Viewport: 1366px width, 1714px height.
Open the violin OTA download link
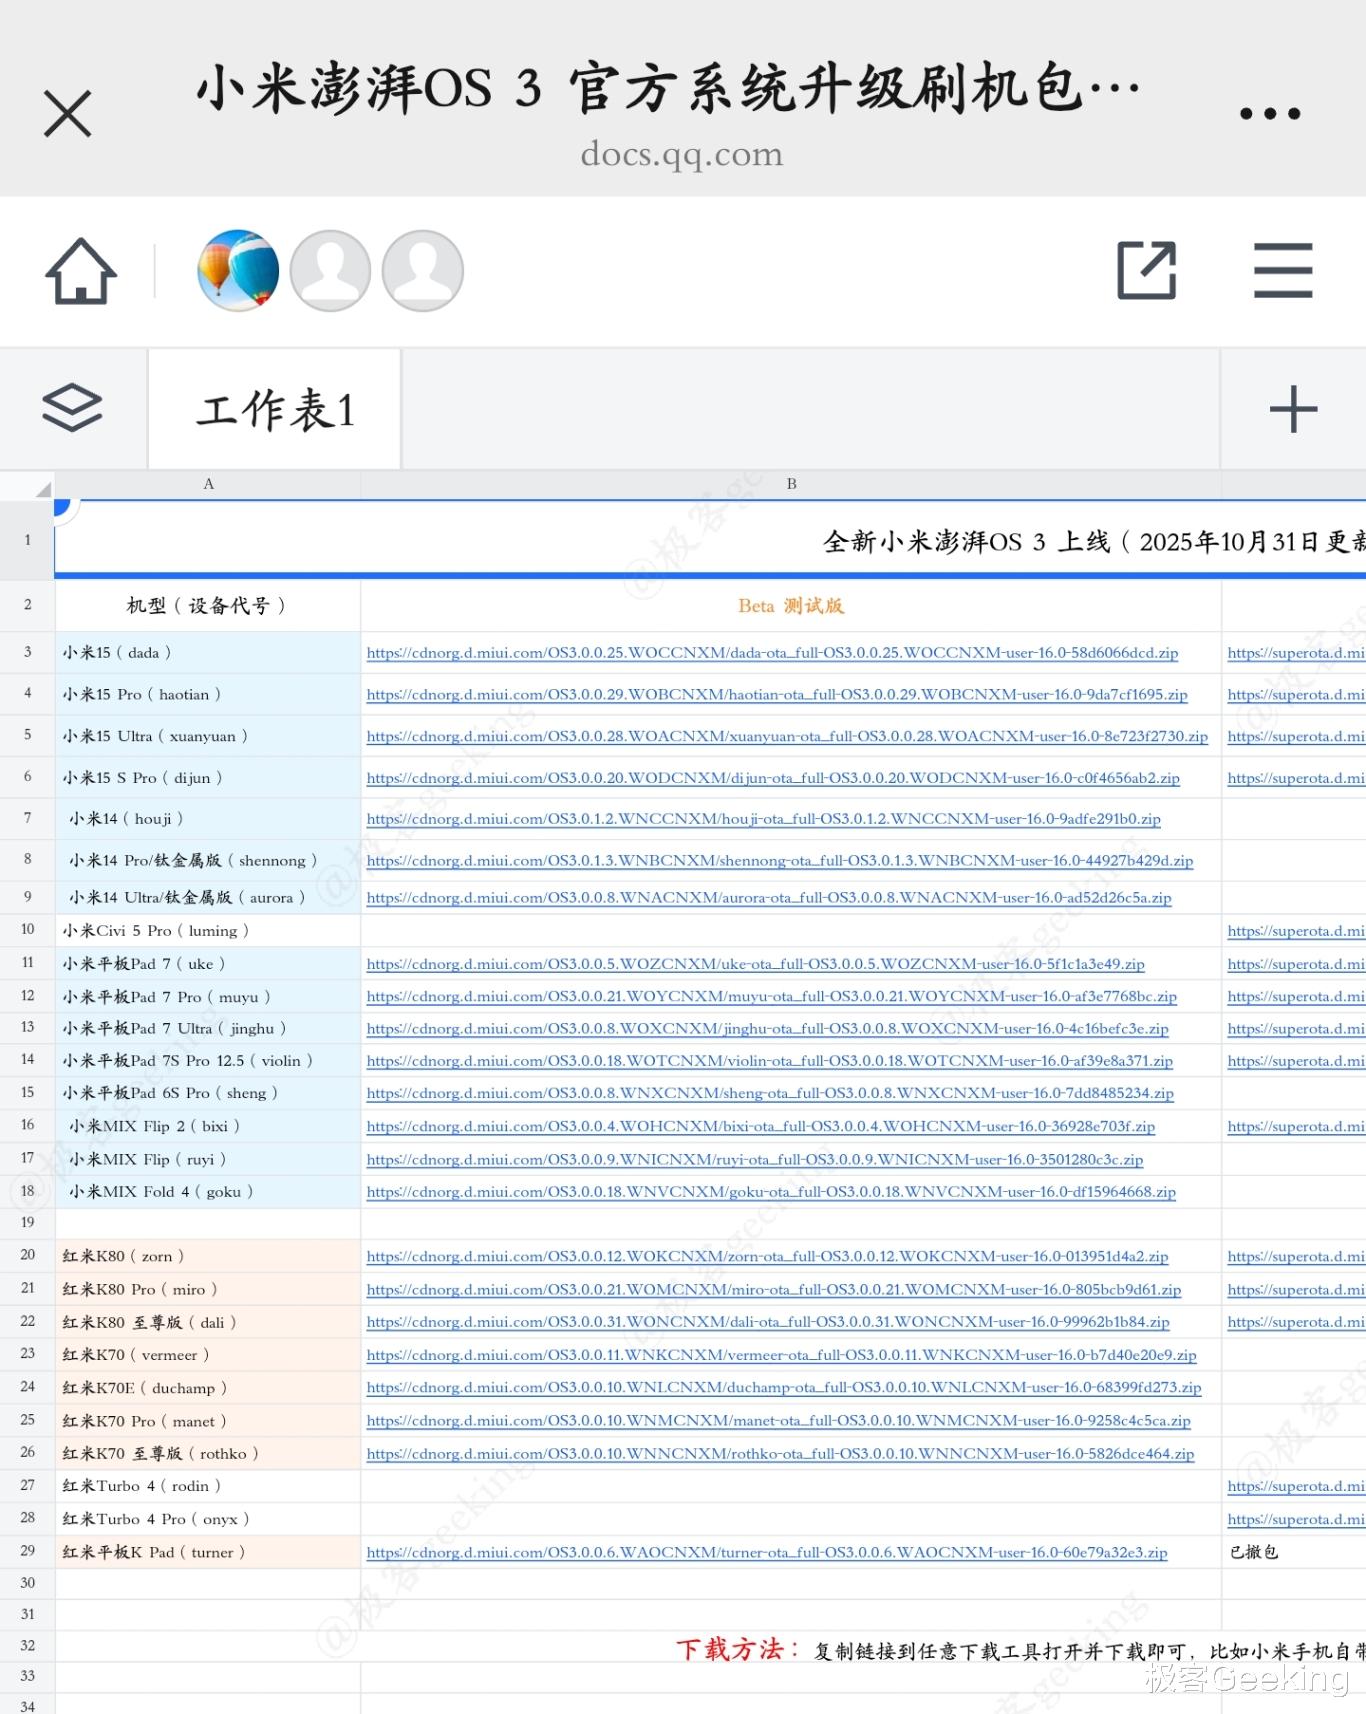[769, 1061]
